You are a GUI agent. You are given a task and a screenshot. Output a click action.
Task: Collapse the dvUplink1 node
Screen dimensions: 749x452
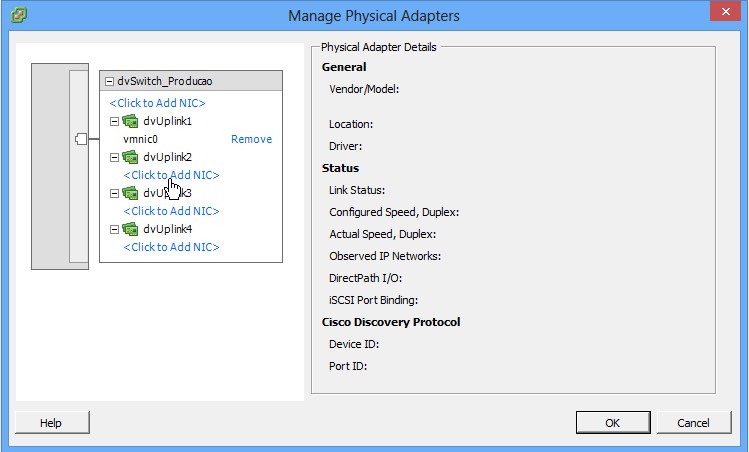(115, 121)
